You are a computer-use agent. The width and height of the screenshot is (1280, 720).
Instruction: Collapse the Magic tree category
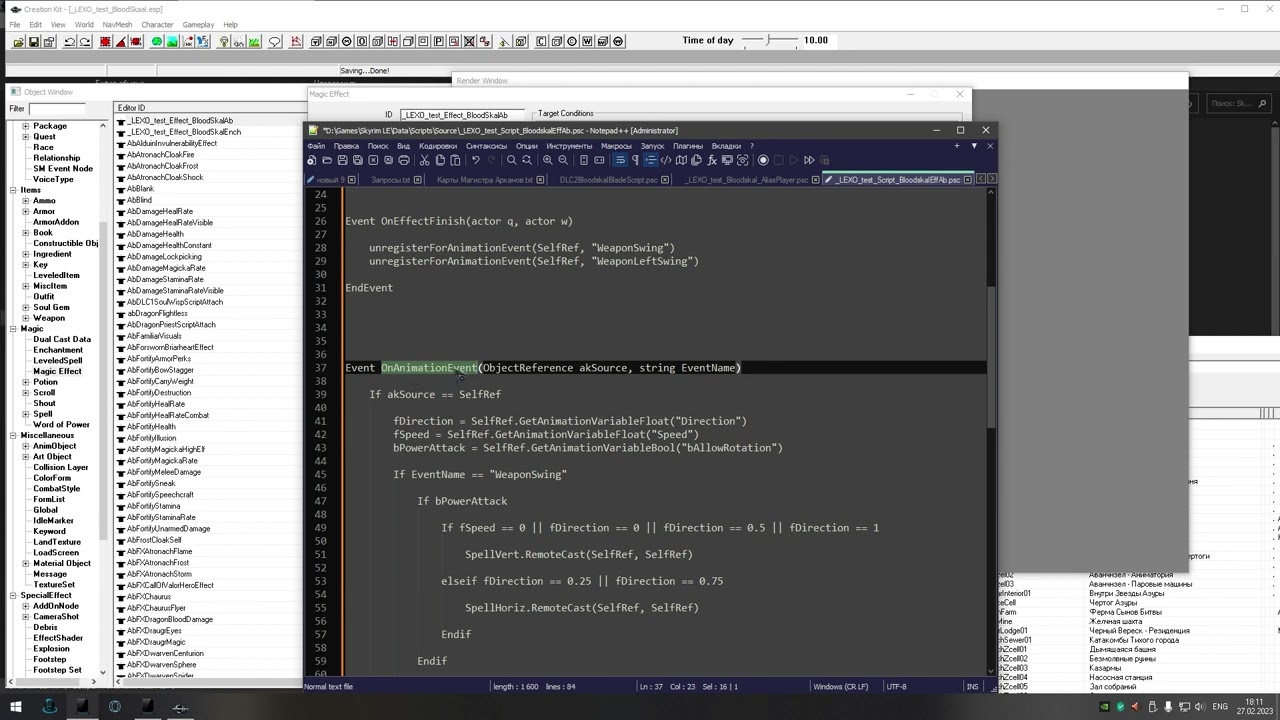pyautogui.click(x=14, y=329)
